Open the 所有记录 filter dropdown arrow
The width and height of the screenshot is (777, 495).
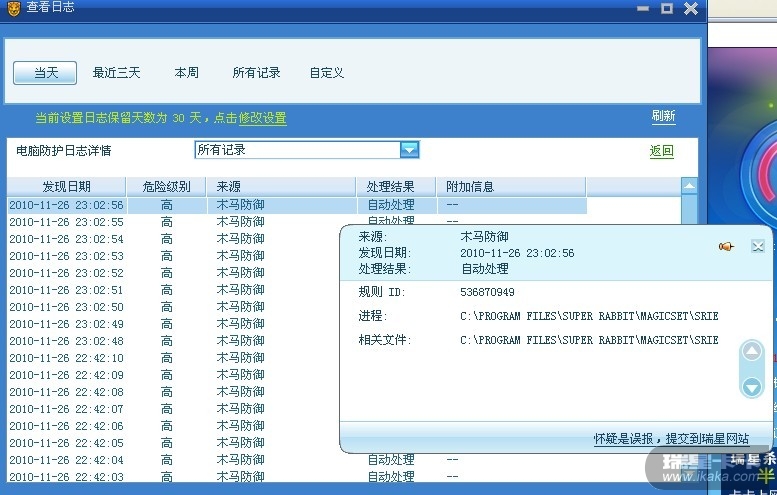409,150
